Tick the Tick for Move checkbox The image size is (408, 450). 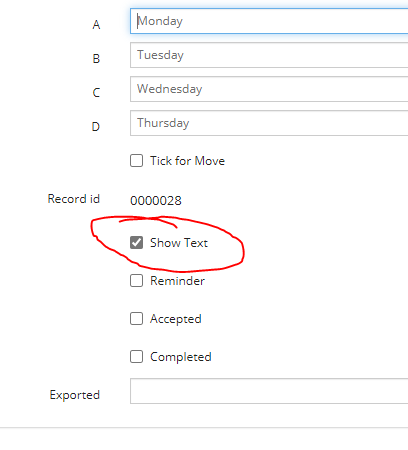(136, 160)
